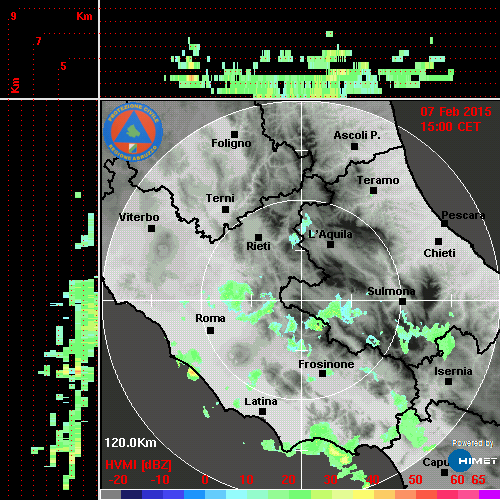Screen dimensions: 500x500
Task: Click the yellow swatch on the dBZ color bar
Action: [x=363, y=494]
